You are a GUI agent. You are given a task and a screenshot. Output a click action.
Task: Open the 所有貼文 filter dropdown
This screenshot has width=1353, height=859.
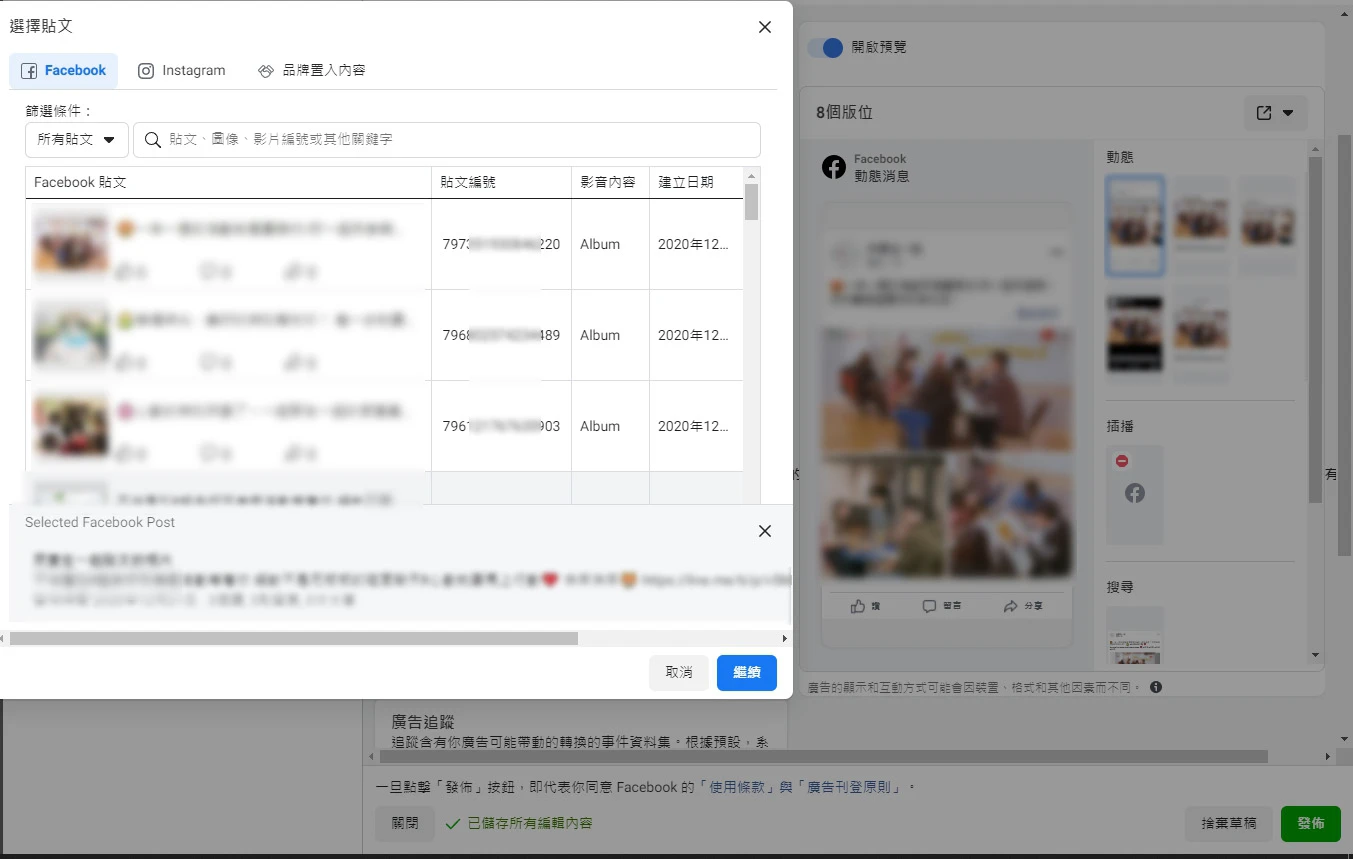point(77,140)
